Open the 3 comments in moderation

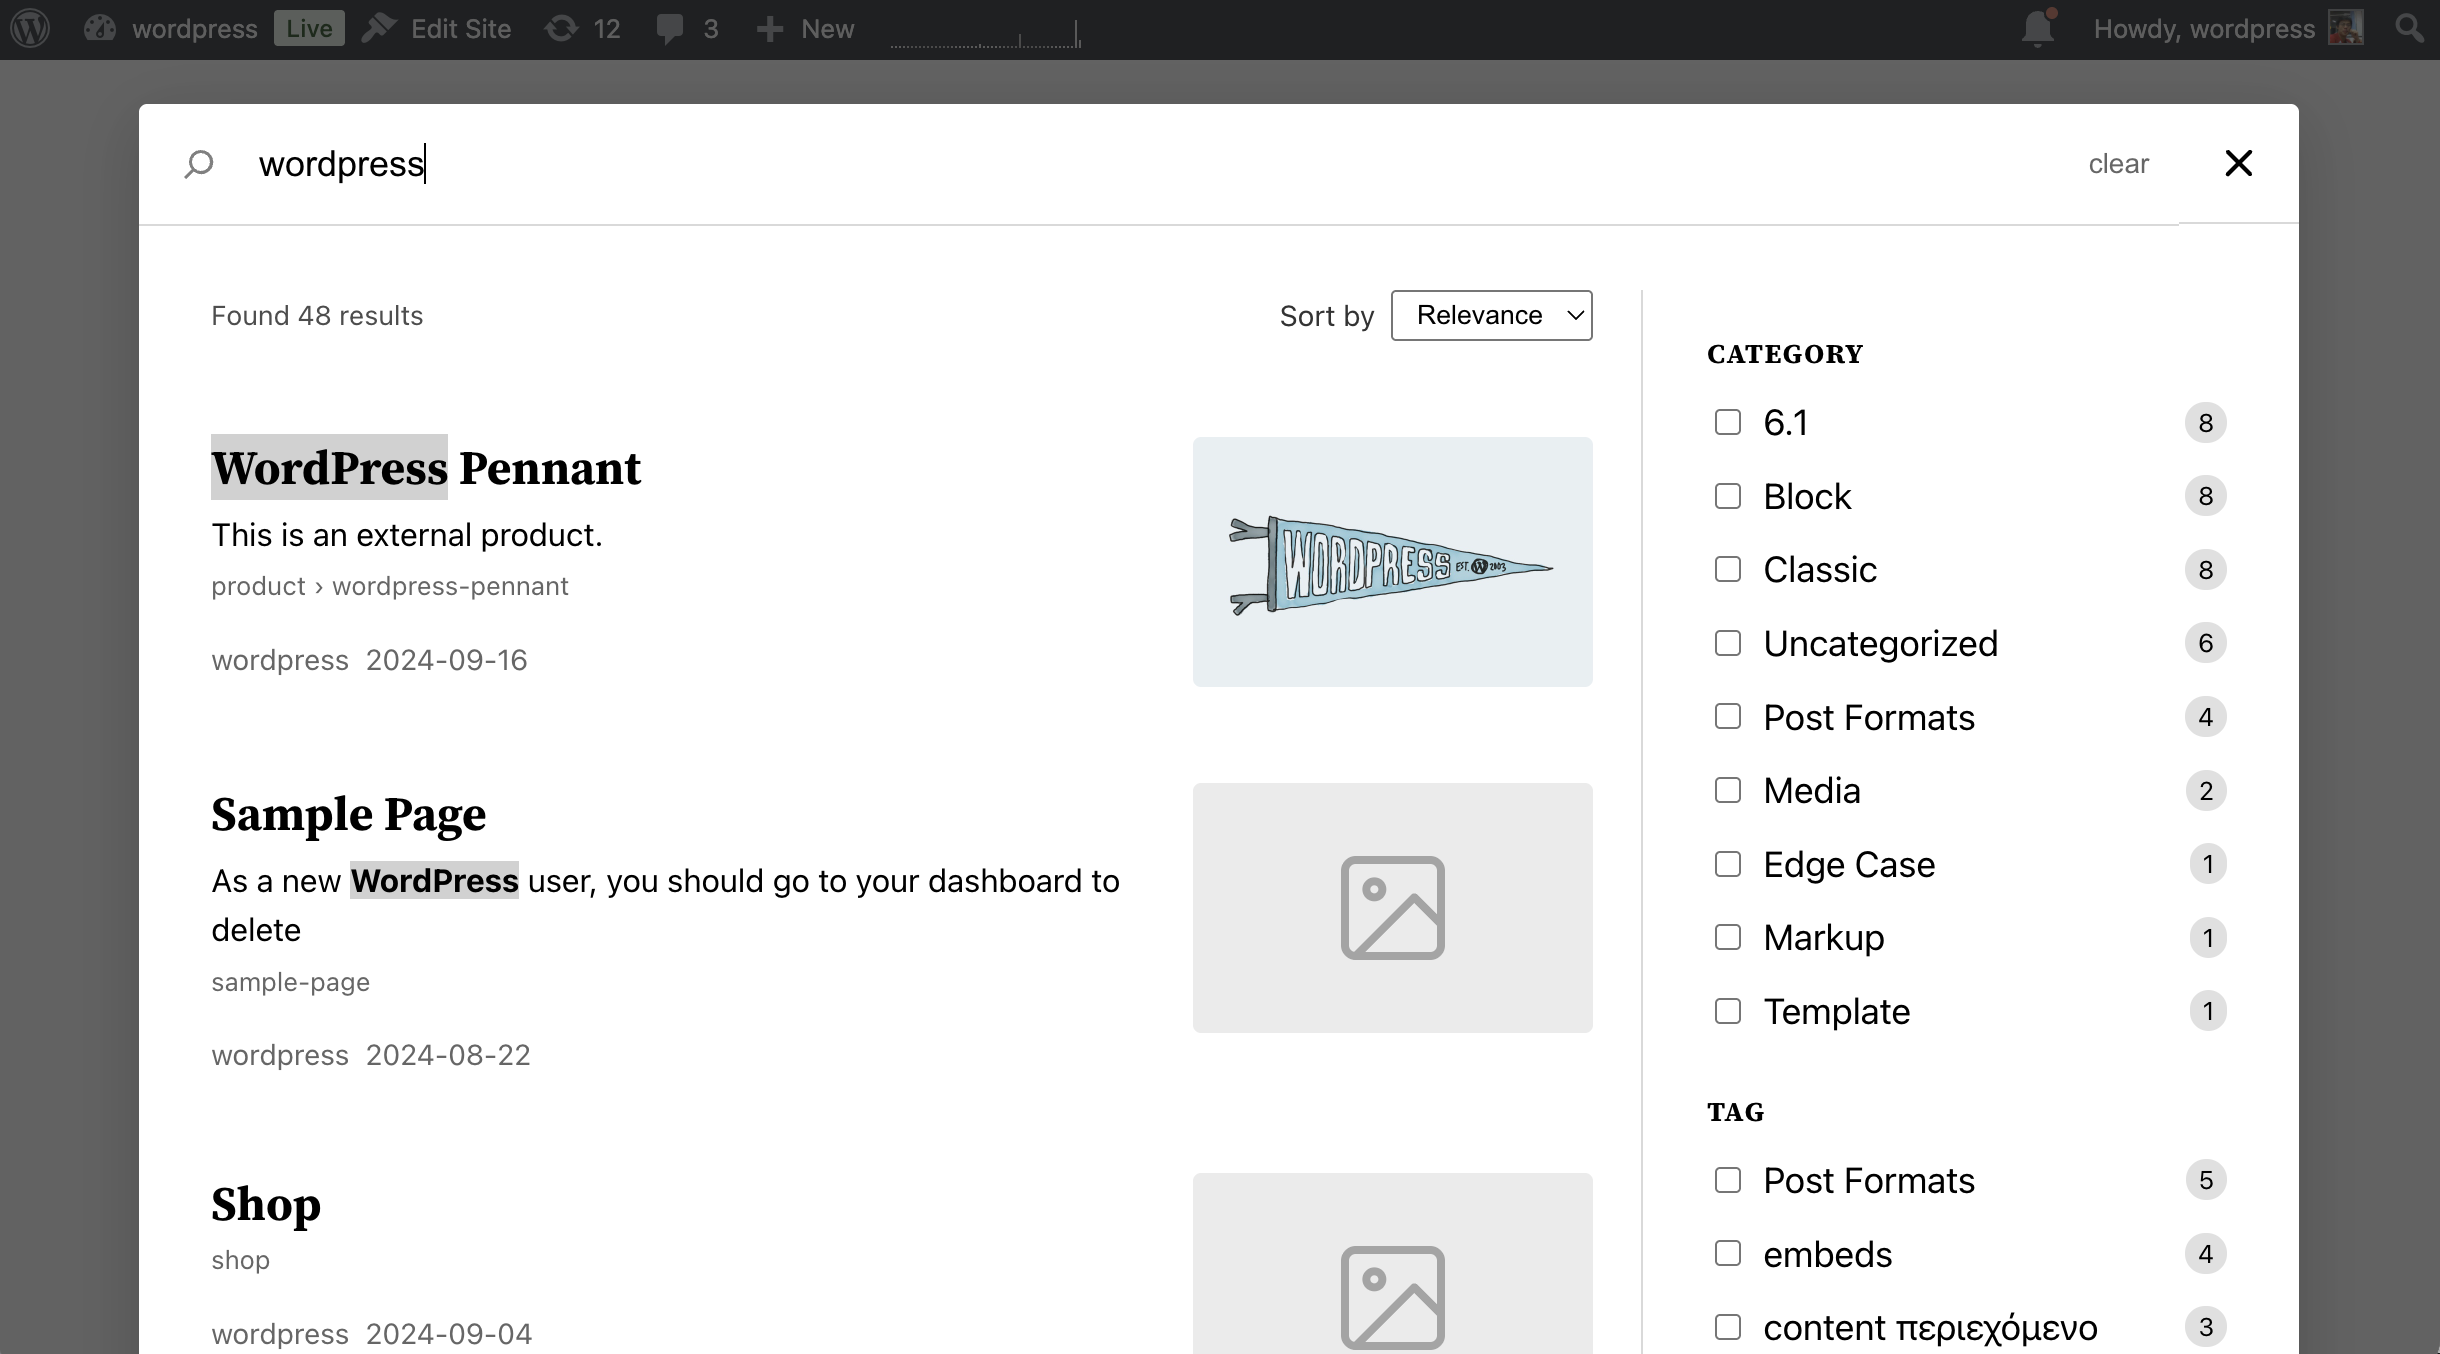[687, 28]
